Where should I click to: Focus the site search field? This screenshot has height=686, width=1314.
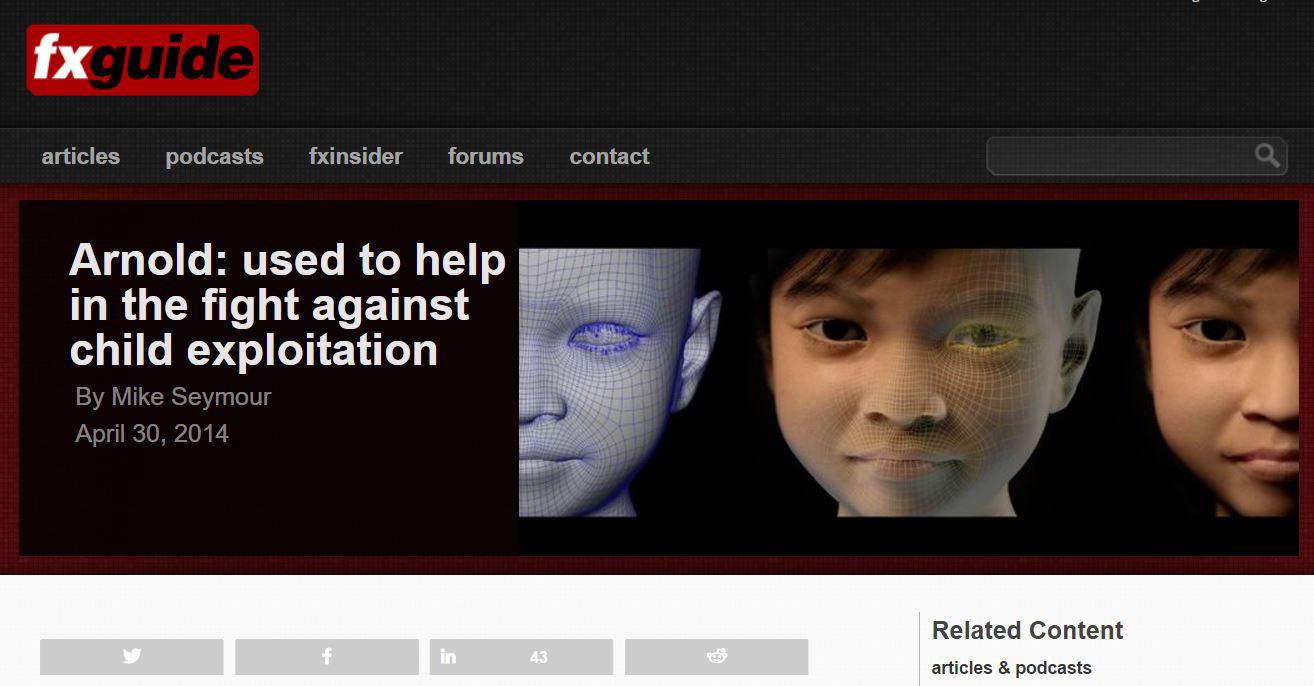coord(1136,156)
